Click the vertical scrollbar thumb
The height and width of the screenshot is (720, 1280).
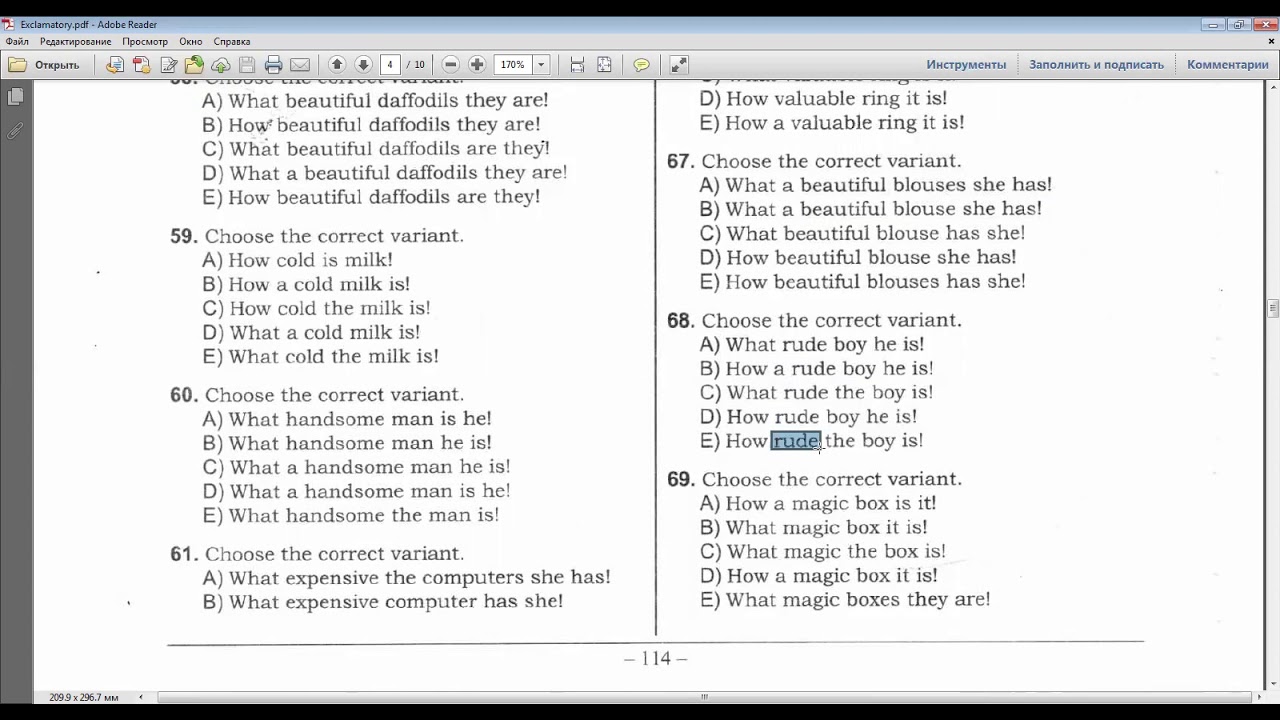(1272, 308)
